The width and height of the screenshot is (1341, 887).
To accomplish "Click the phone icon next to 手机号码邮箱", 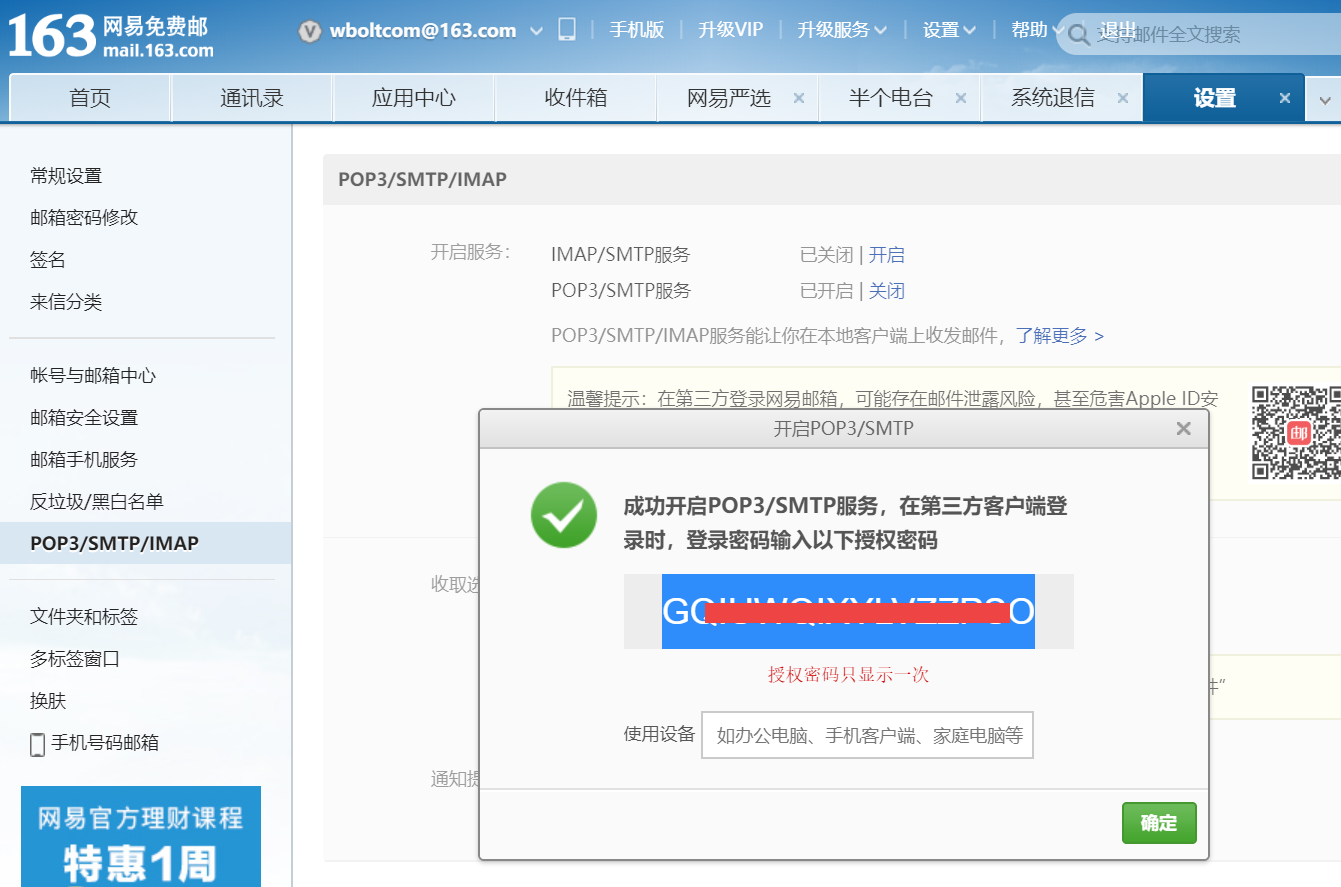I will (36, 744).
